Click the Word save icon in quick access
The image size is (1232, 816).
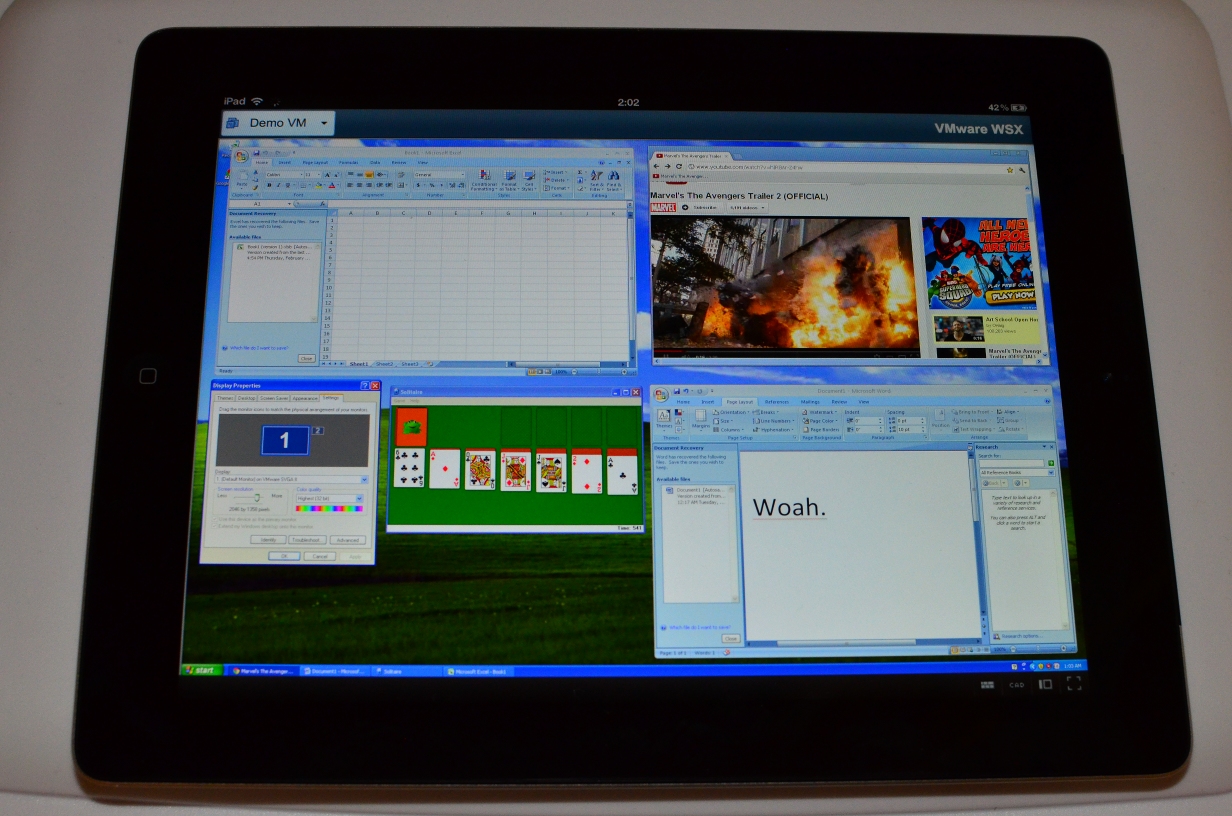(677, 390)
